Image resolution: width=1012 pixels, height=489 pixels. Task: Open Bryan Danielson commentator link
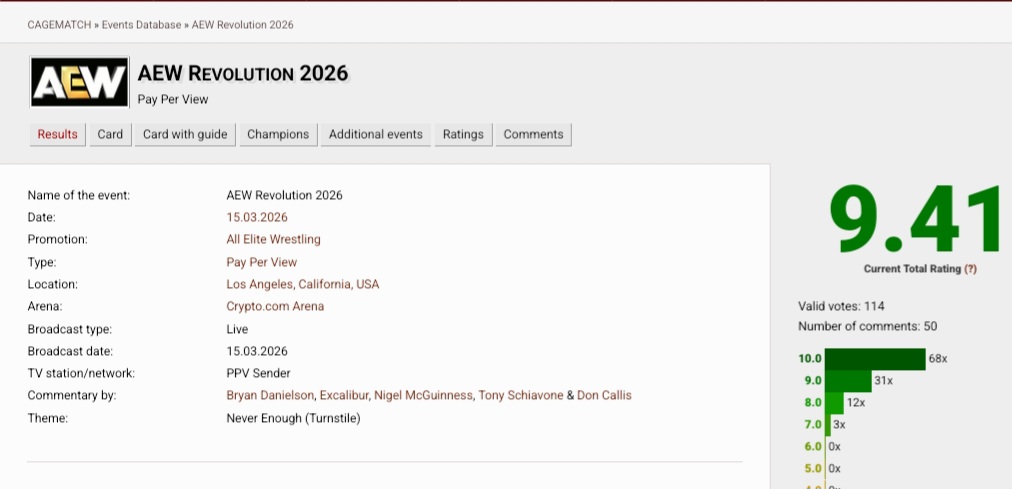270,395
